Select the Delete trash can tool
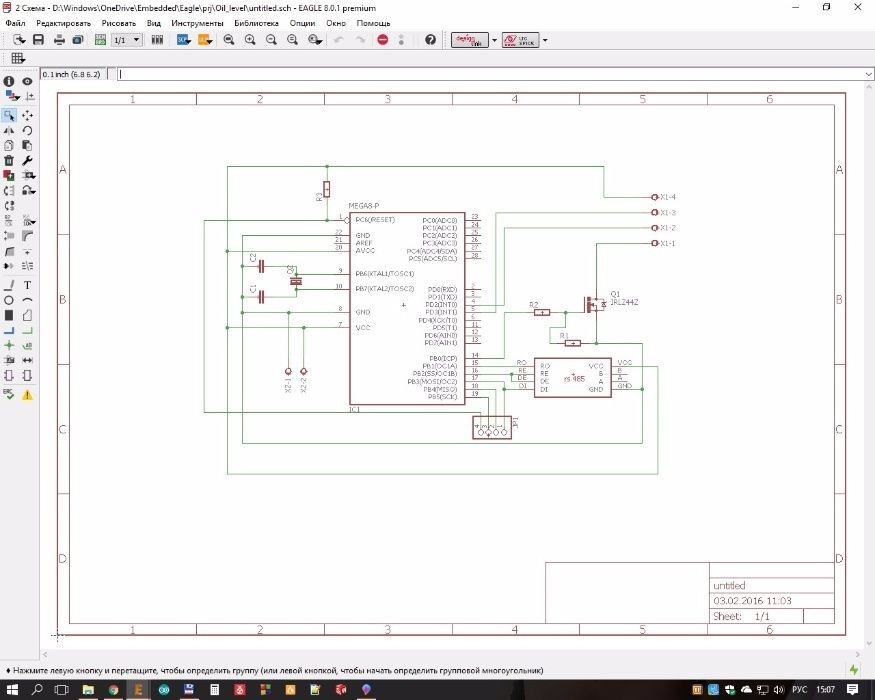Screen dimensions: 875x700 pyautogui.click(x=9, y=161)
